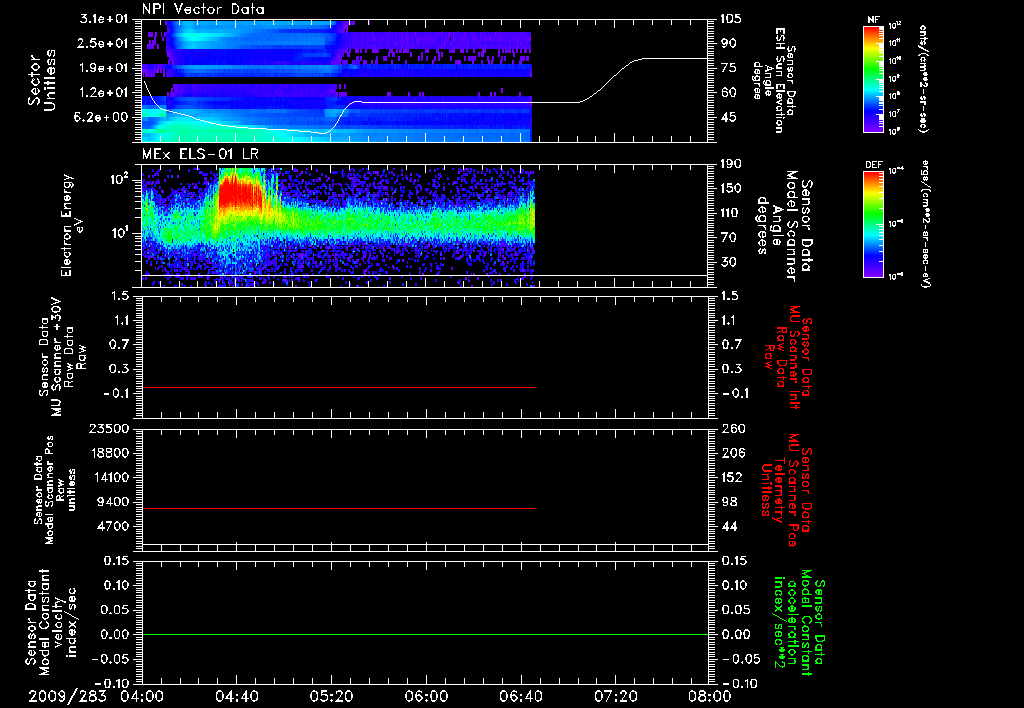Click the white sun elevation curve in the NPI panel

424,103
